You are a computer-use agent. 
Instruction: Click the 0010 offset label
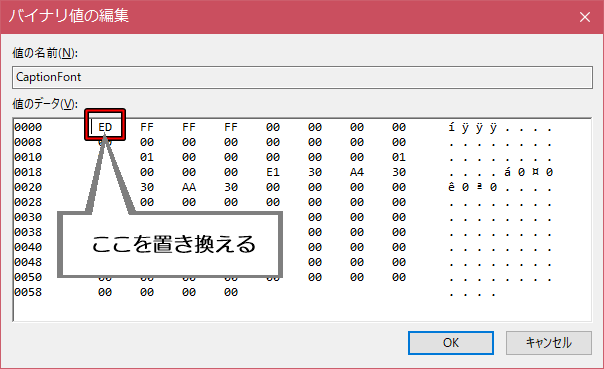coord(28,157)
